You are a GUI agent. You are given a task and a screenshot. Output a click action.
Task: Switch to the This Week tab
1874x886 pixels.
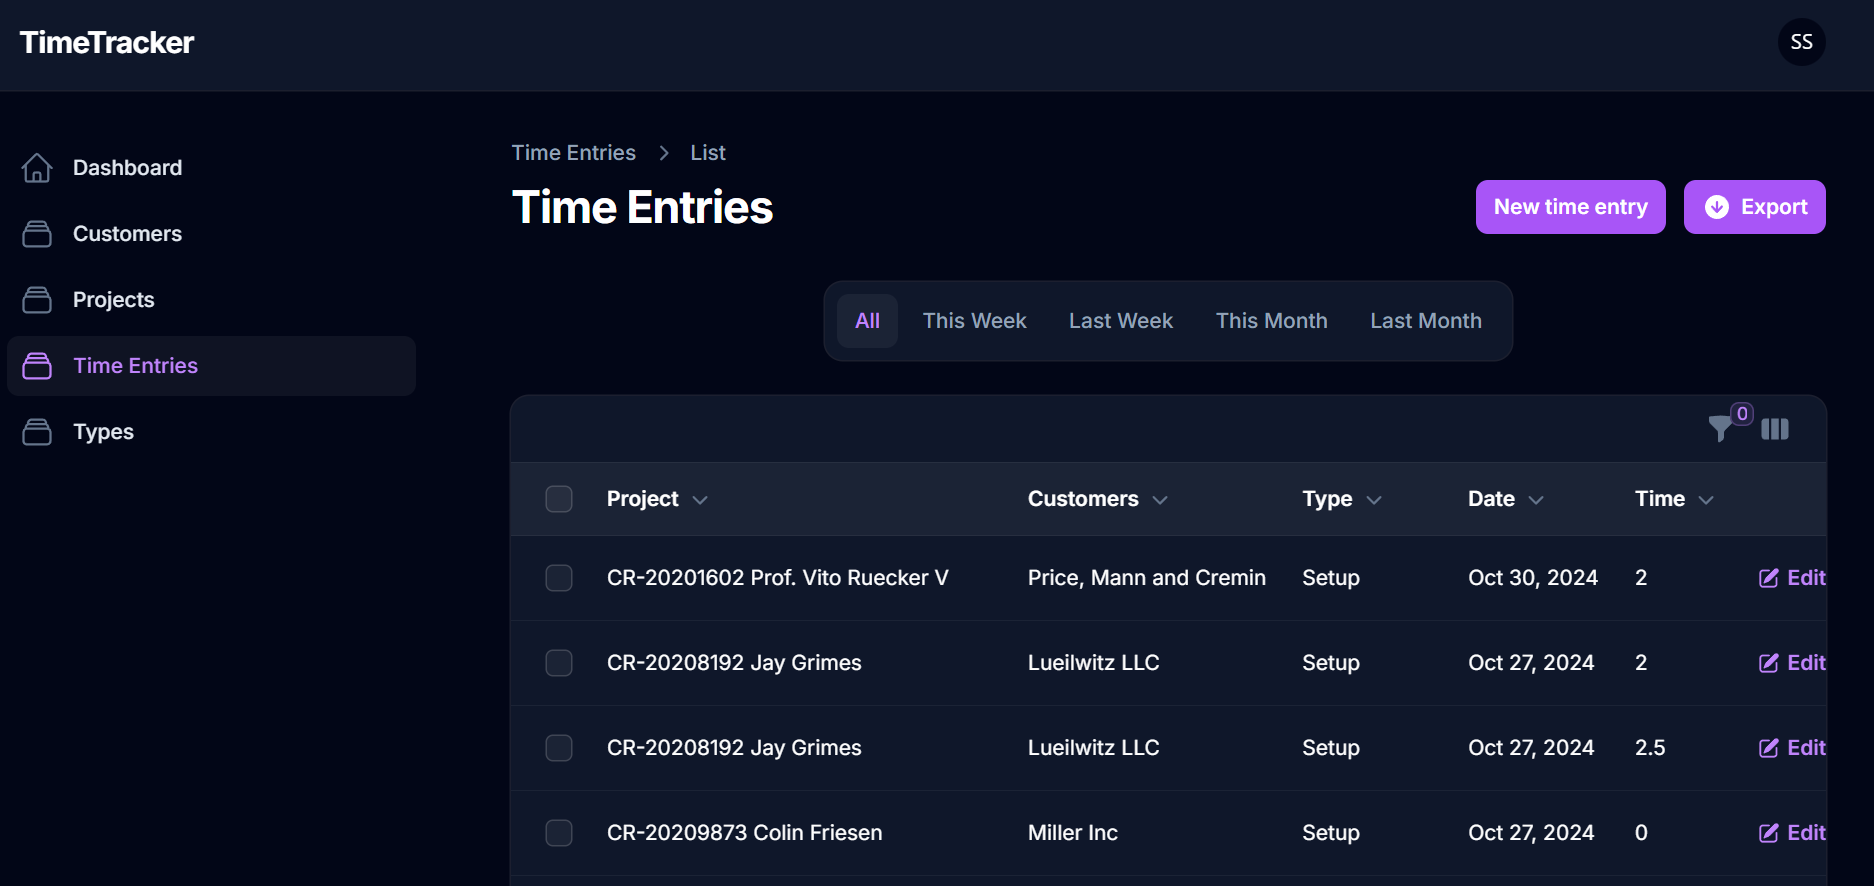click(974, 321)
